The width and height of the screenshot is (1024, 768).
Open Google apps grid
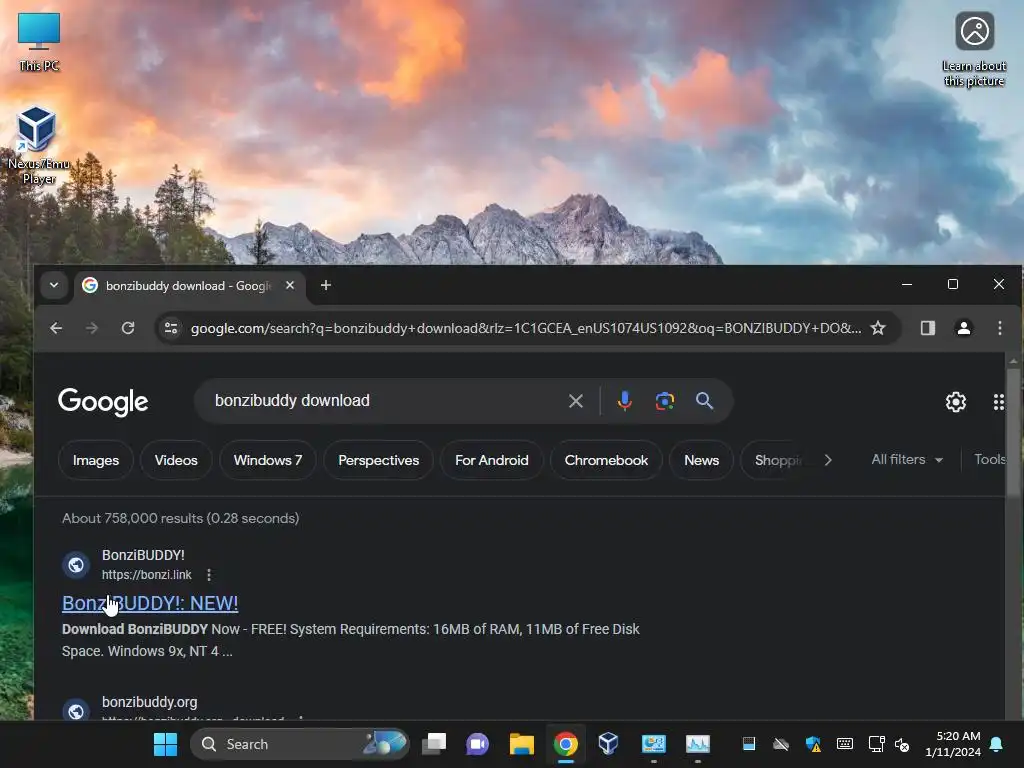click(x=998, y=402)
